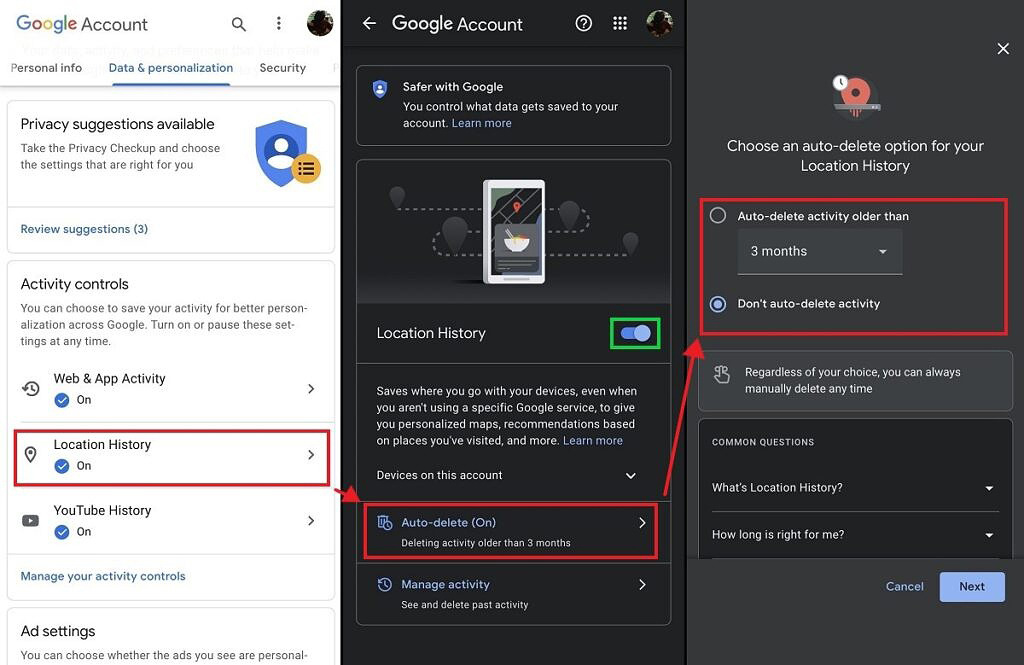Switch to Security tab
Viewport: 1024px width, 665px height.
[282, 68]
